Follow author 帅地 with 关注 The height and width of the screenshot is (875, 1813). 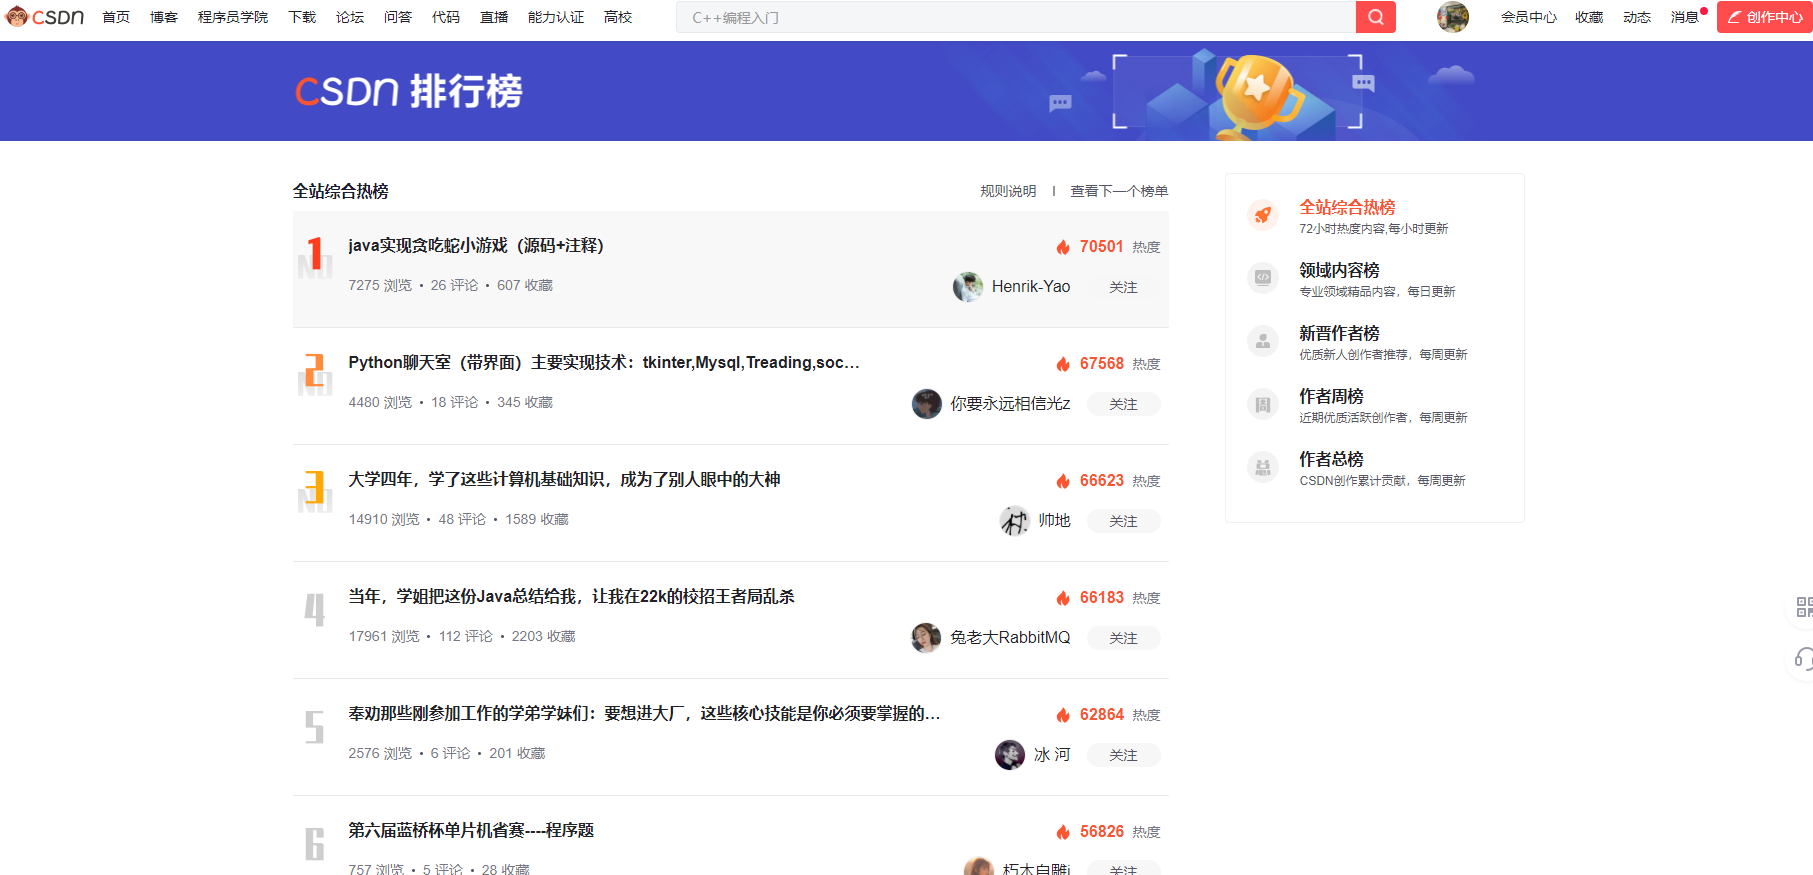click(1123, 521)
